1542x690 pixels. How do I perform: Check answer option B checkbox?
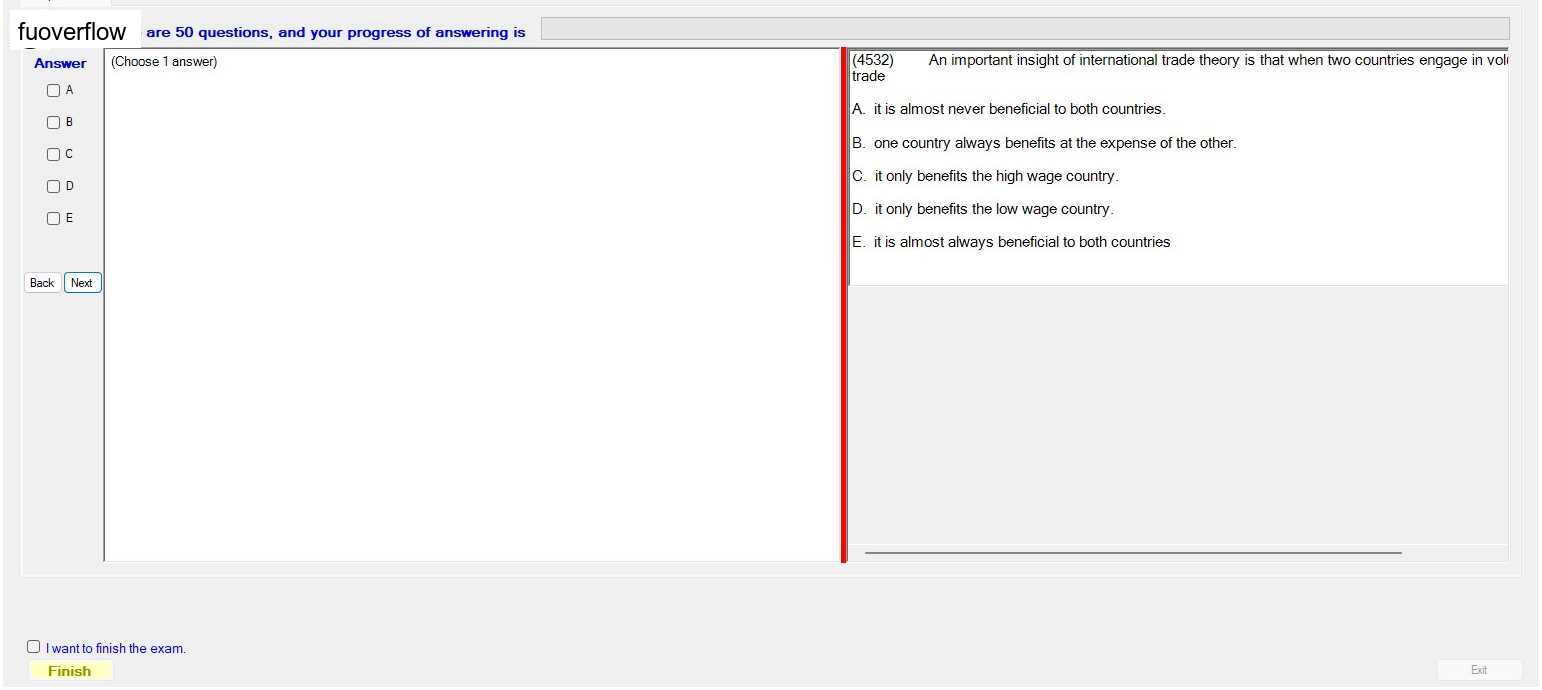coord(53,122)
